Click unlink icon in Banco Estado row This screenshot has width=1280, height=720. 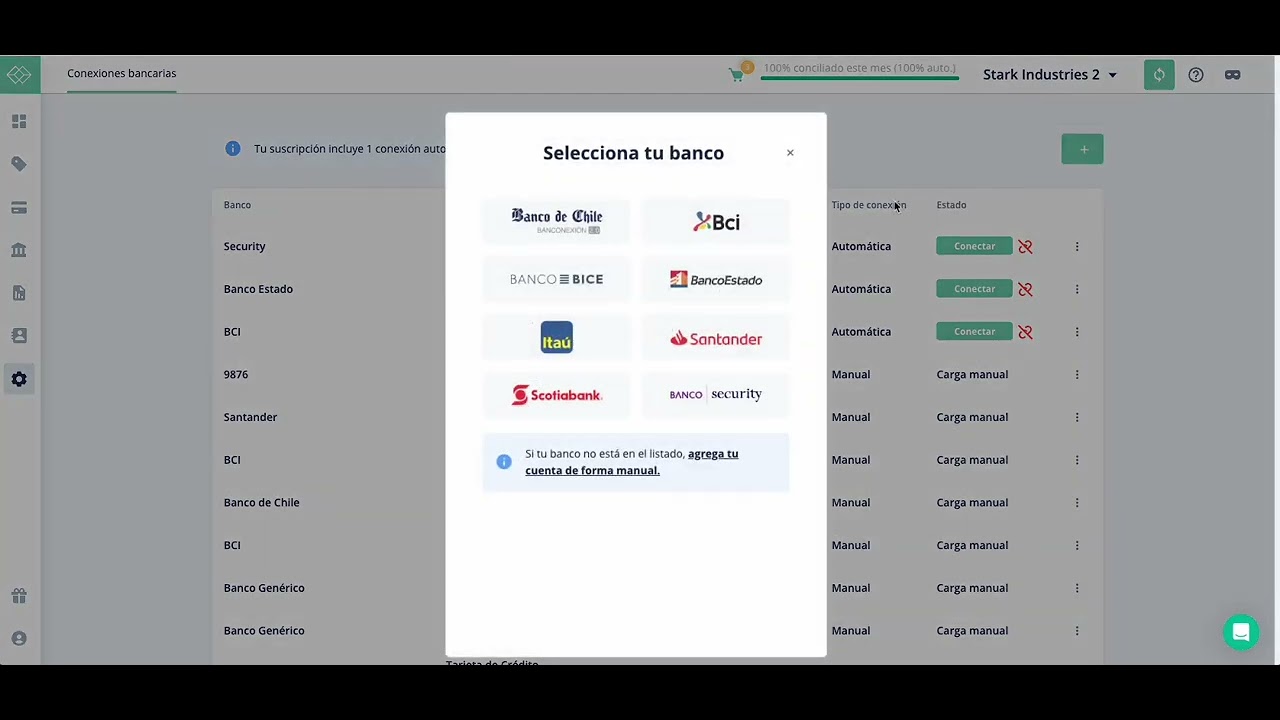point(1025,289)
